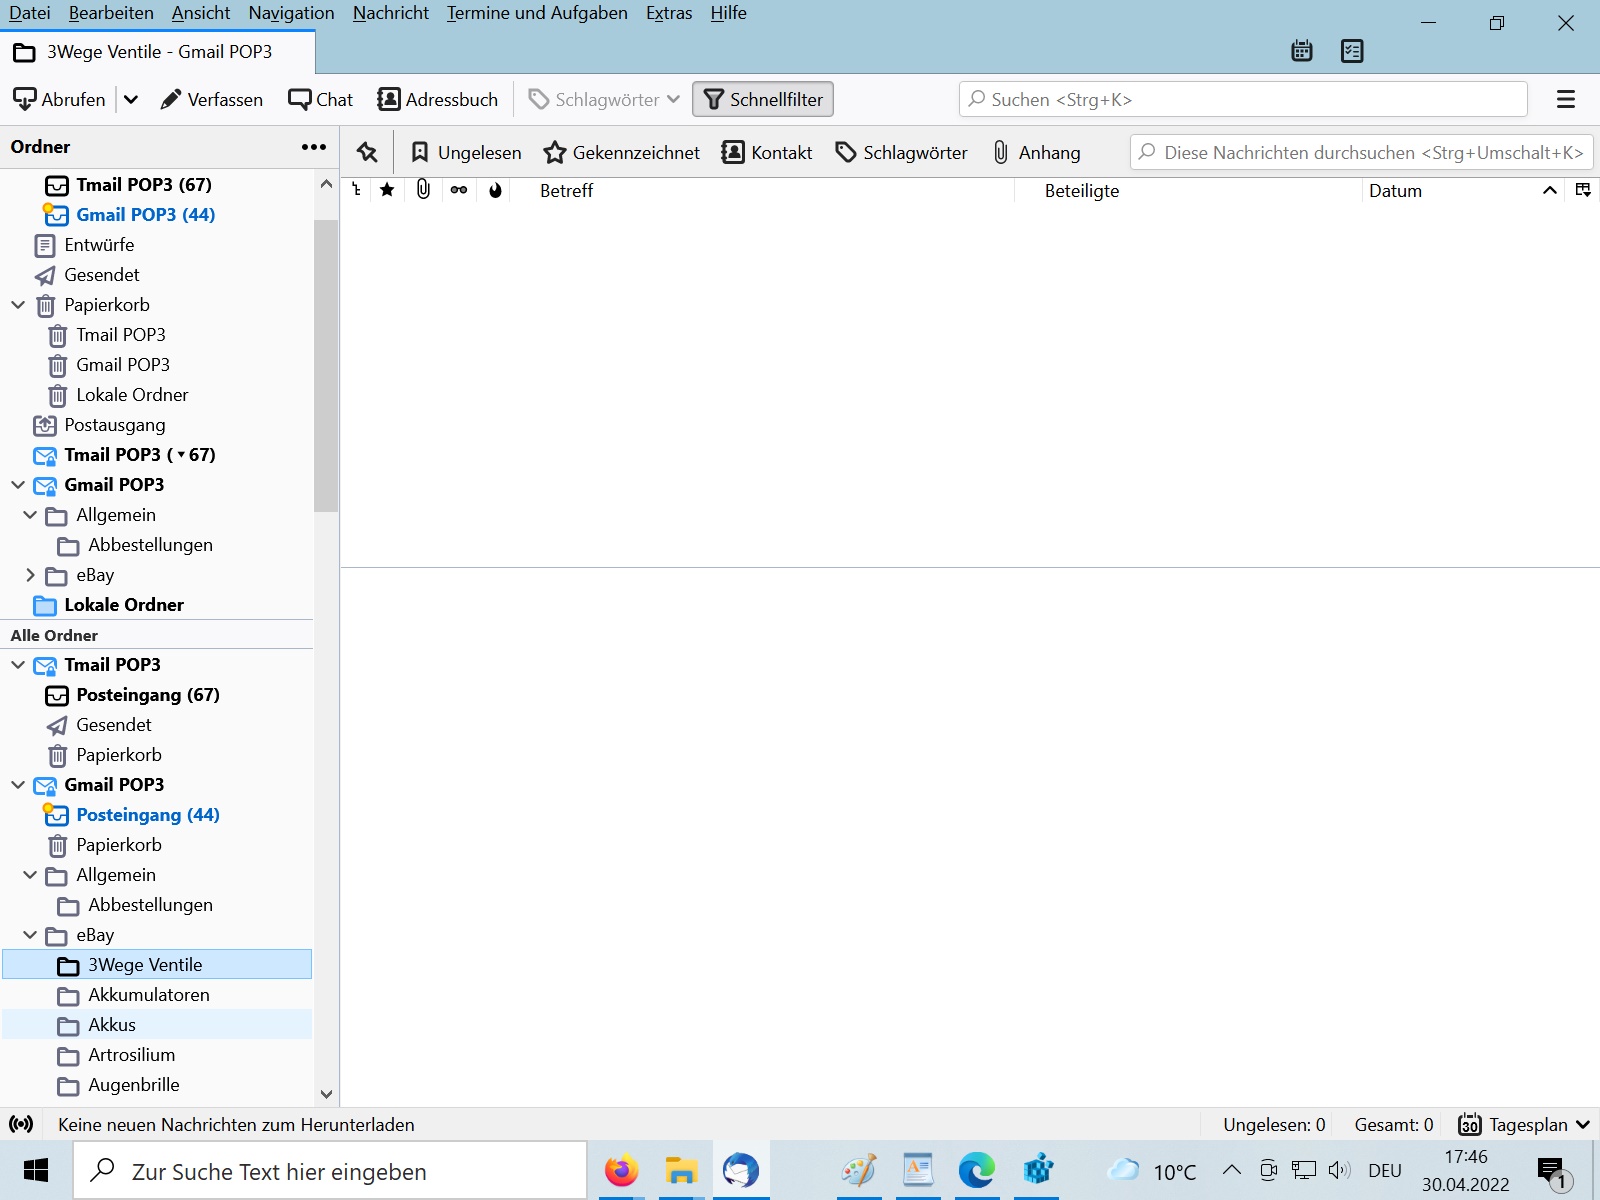Screen dimensions: 1600x1200
Task: Toggle the Anhang quick filter
Action: click(x=1036, y=152)
